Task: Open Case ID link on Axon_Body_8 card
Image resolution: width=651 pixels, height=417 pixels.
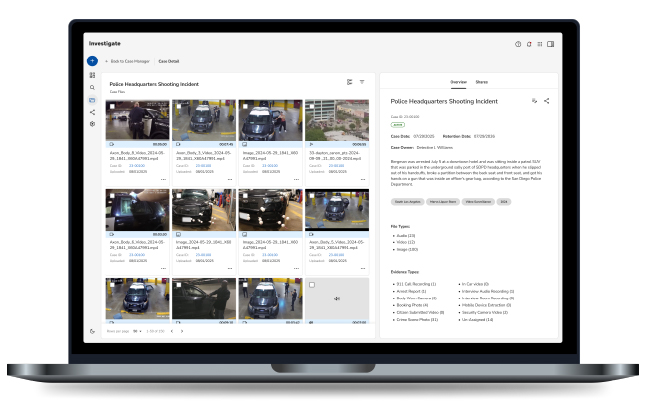Action: 137,166
